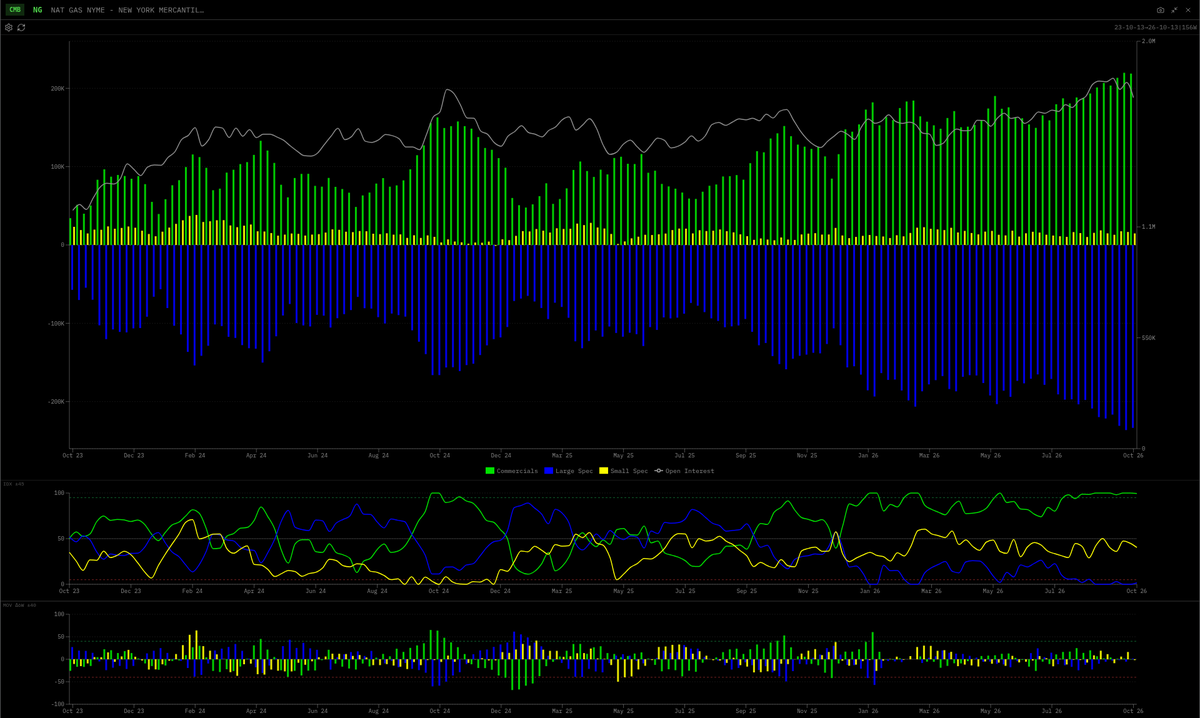This screenshot has height=718, width=1200.
Task: Click the green Commercials legend swatch
Action: 489,470
